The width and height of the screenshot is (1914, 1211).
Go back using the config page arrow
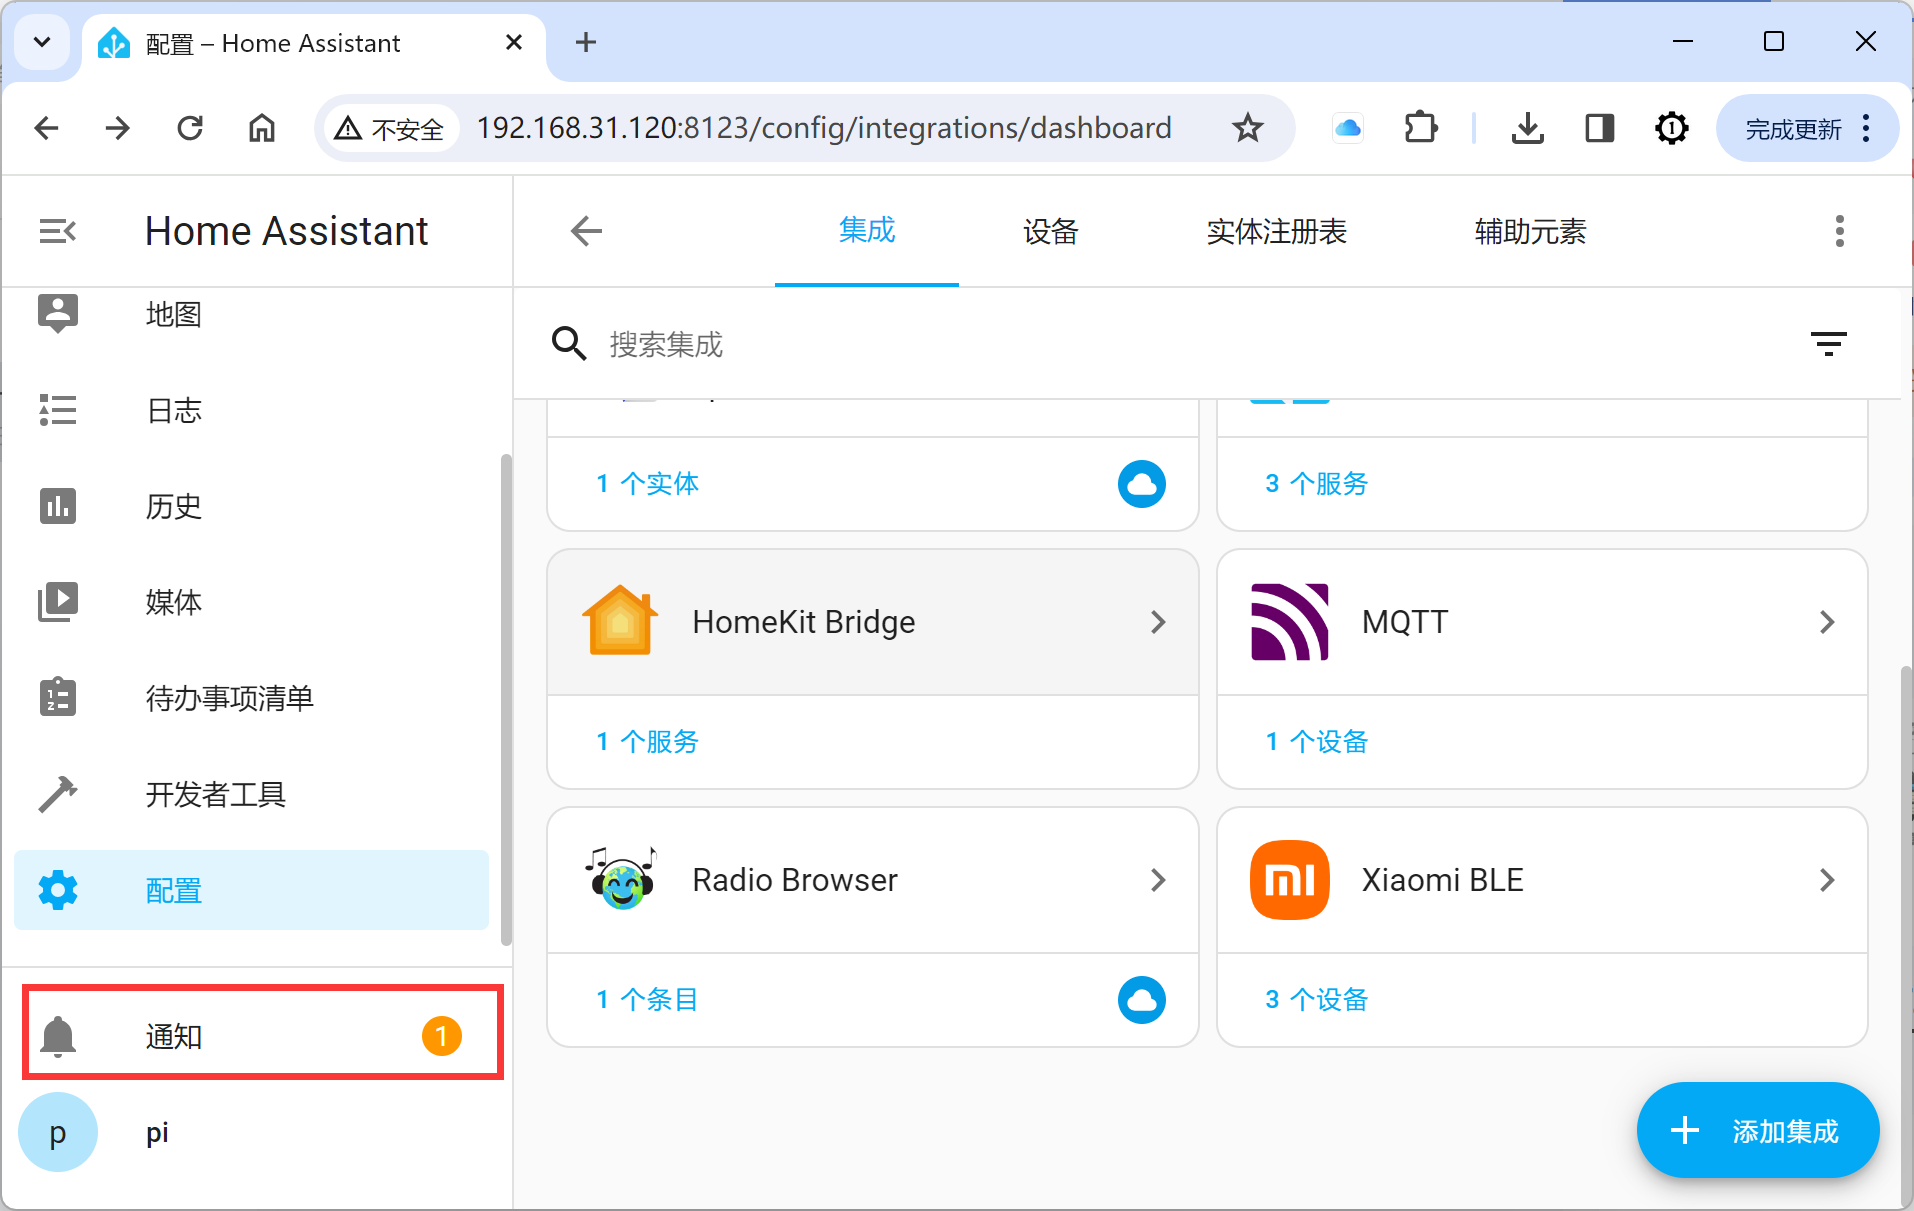coord(586,231)
